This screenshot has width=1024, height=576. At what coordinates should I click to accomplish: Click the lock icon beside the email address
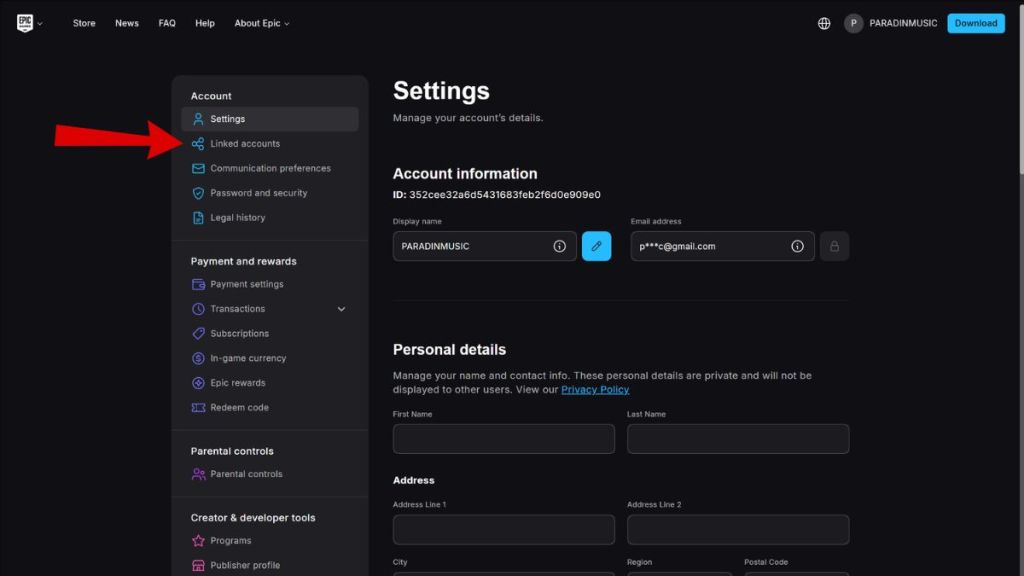click(834, 246)
